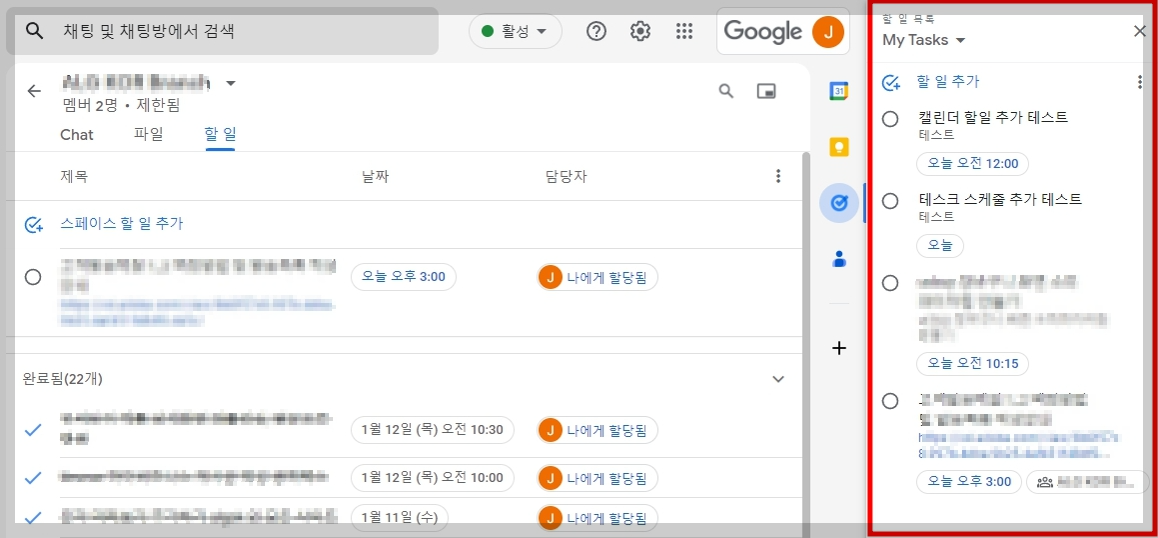The width and height of the screenshot is (1158, 538).
Task: Open the Settings gear icon
Action: click(640, 31)
